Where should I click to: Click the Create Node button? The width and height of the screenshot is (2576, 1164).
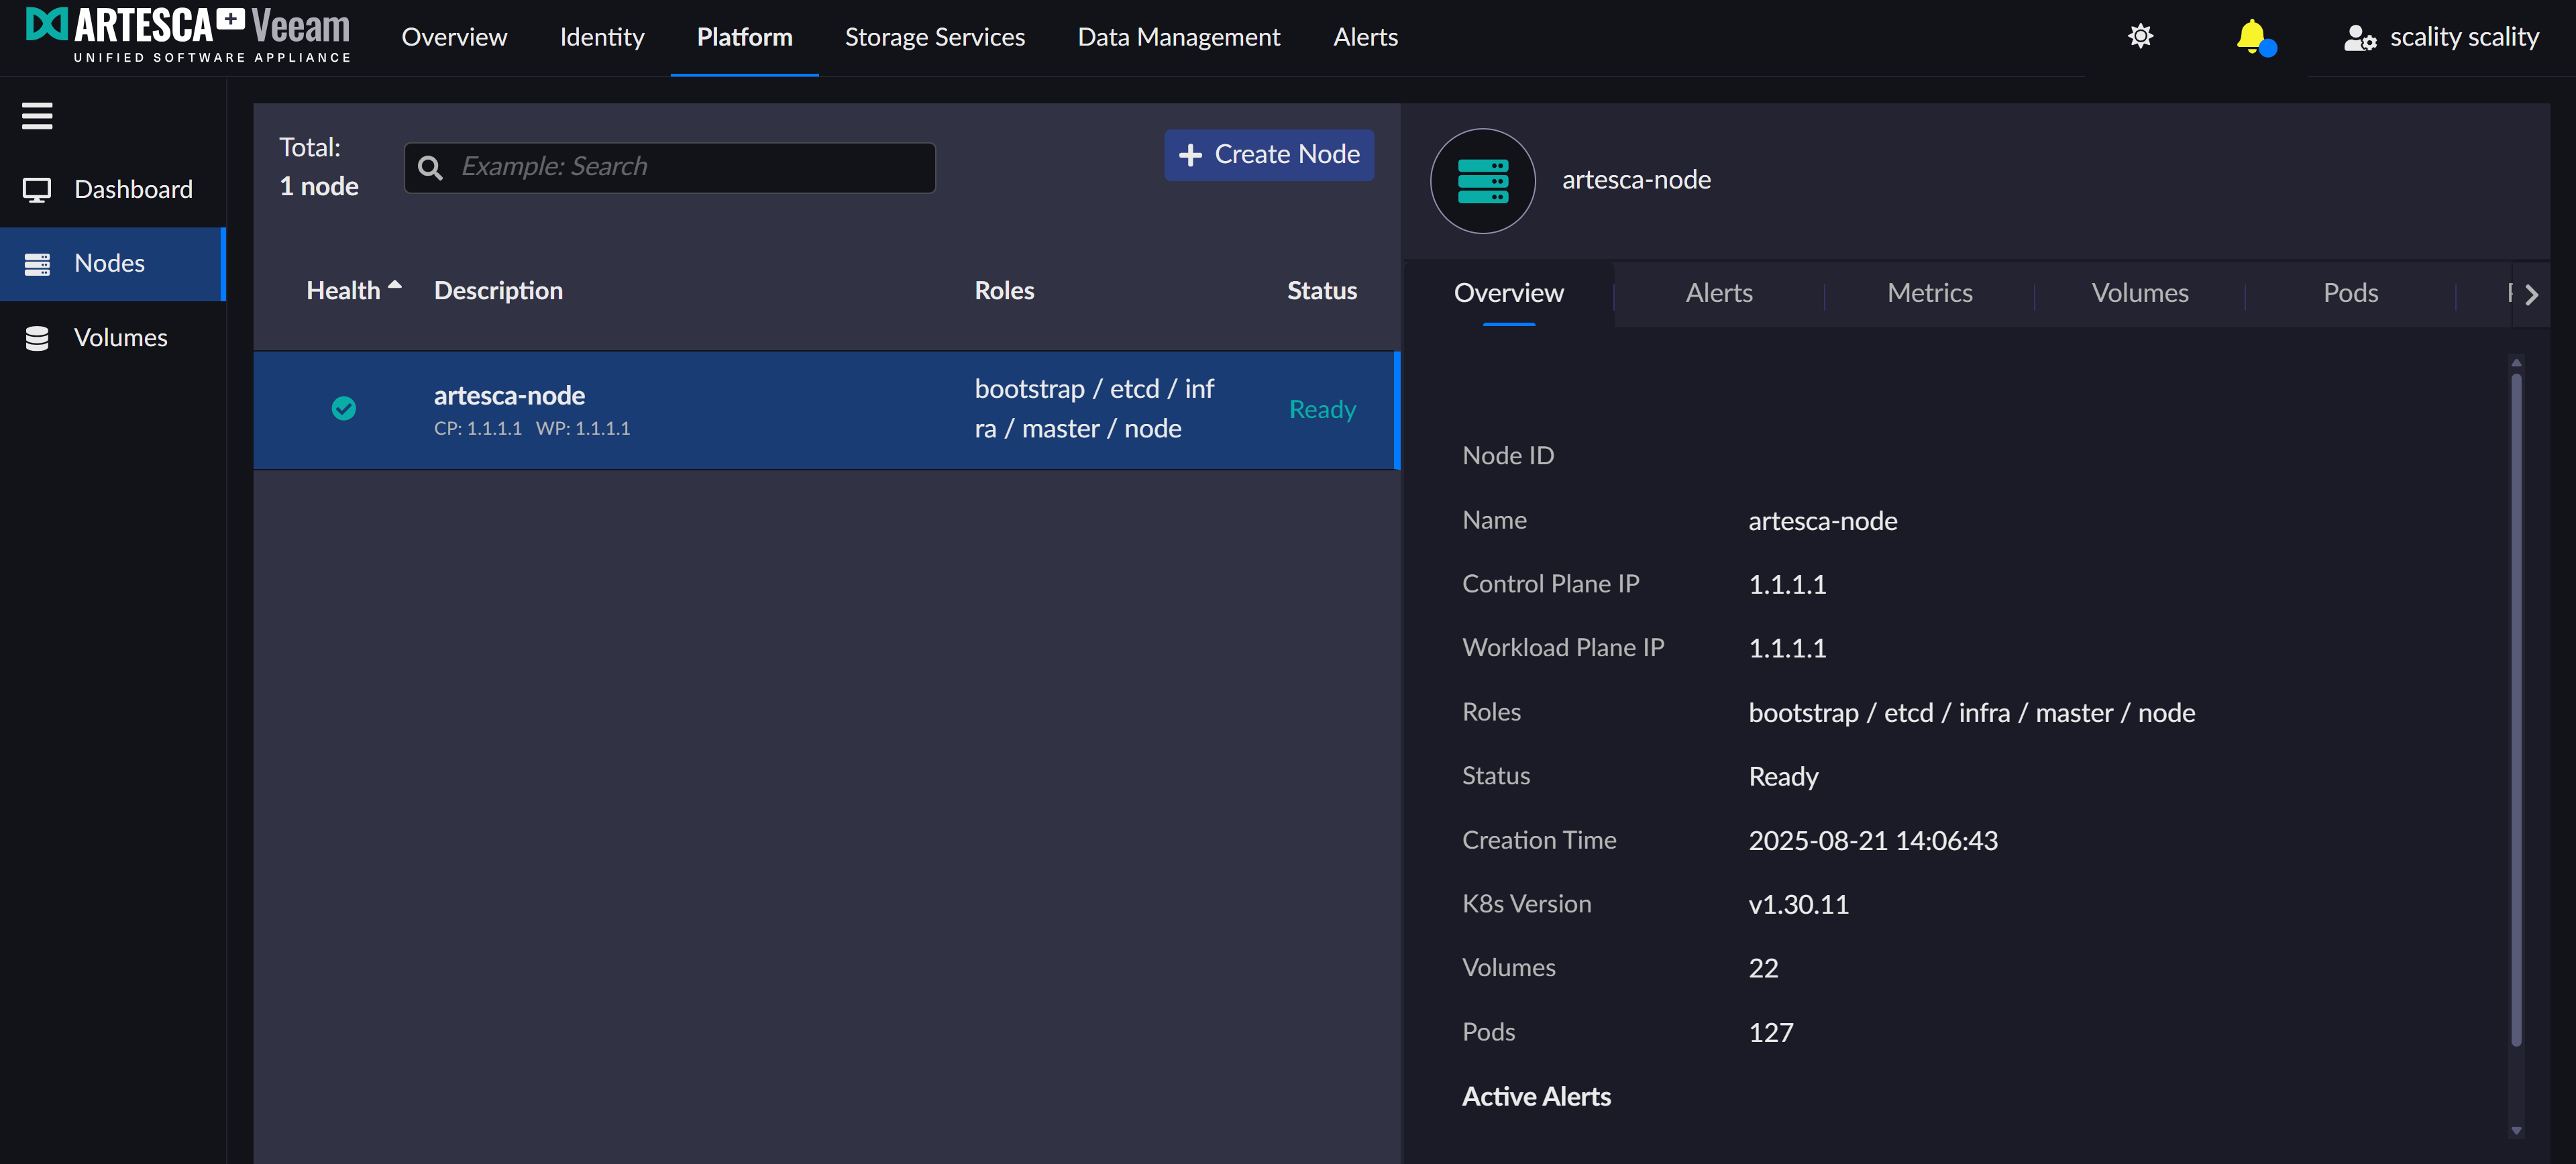1268,155
